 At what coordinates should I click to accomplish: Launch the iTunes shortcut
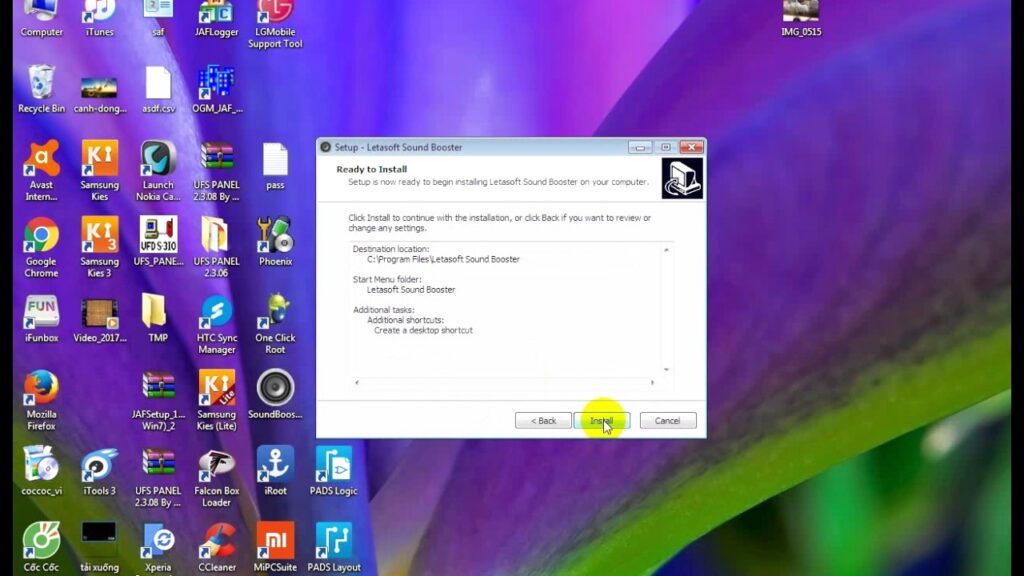99,18
